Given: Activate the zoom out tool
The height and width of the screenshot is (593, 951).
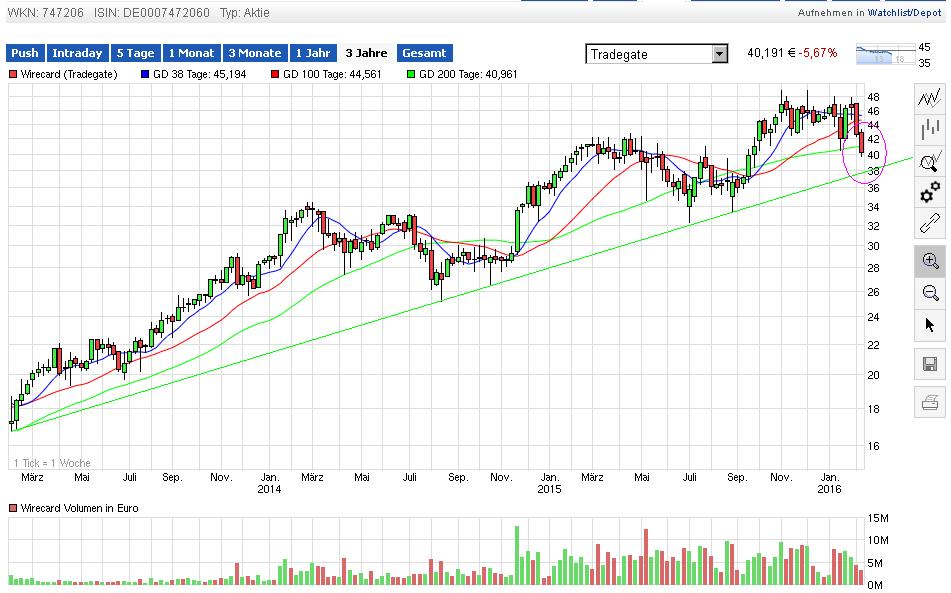Looking at the screenshot, I should coord(929,292).
